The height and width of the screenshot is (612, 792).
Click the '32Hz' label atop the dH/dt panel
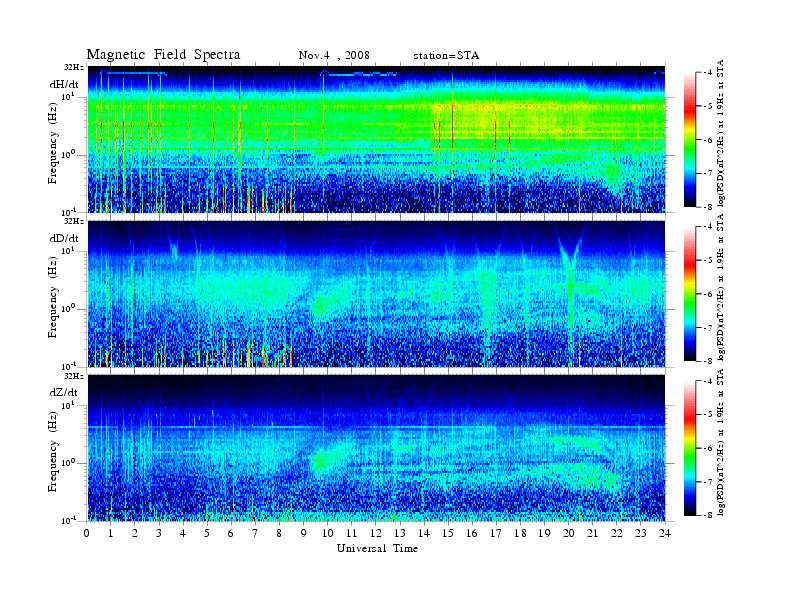coord(74,67)
